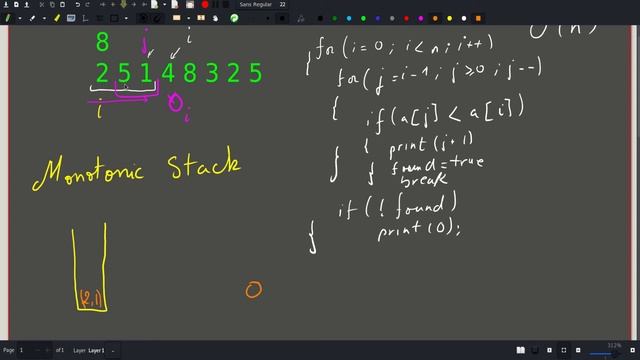The width and height of the screenshot is (640, 360).
Task: Open the shape tools dropdown arrow
Action: pyautogui.click(x=126, y=18)
